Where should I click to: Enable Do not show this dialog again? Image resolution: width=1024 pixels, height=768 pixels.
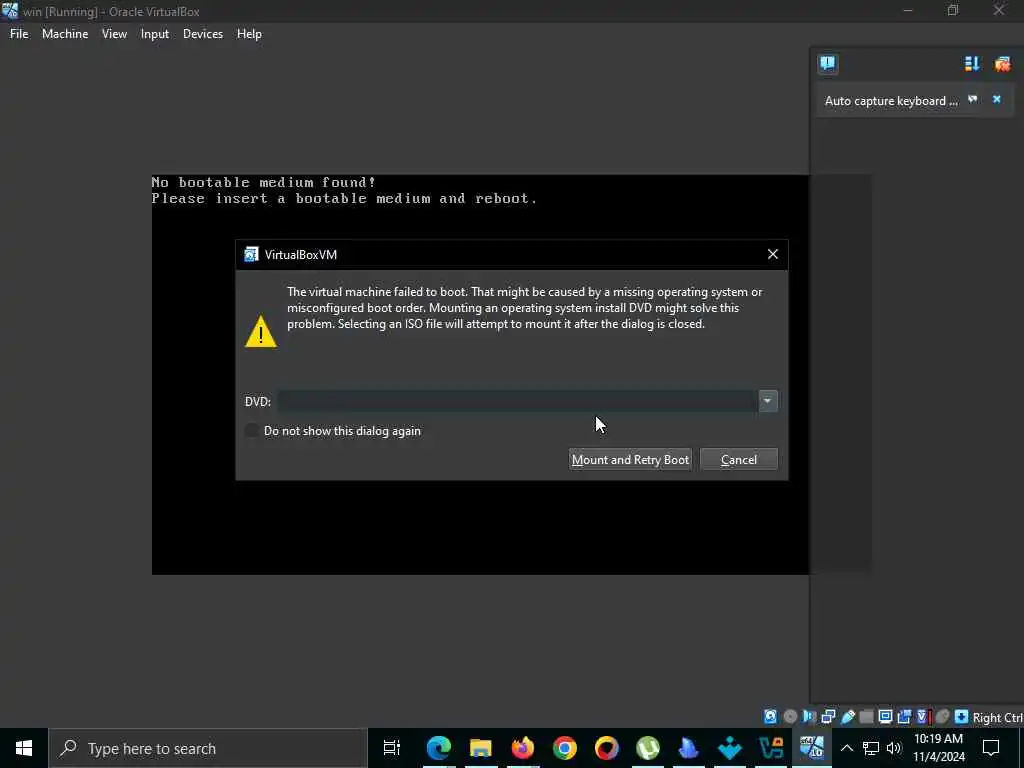251,430
